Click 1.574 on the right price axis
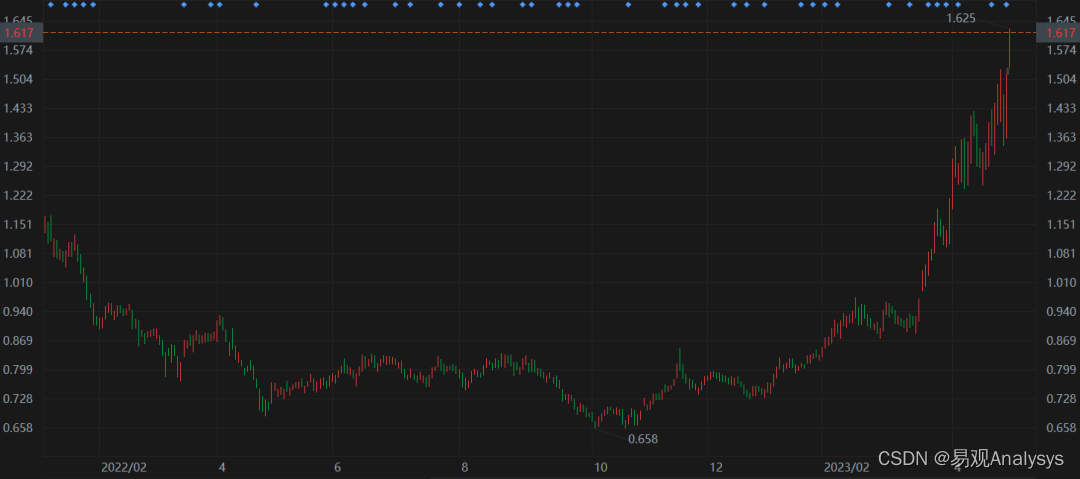1080x479 pixels. (1061, 50)
